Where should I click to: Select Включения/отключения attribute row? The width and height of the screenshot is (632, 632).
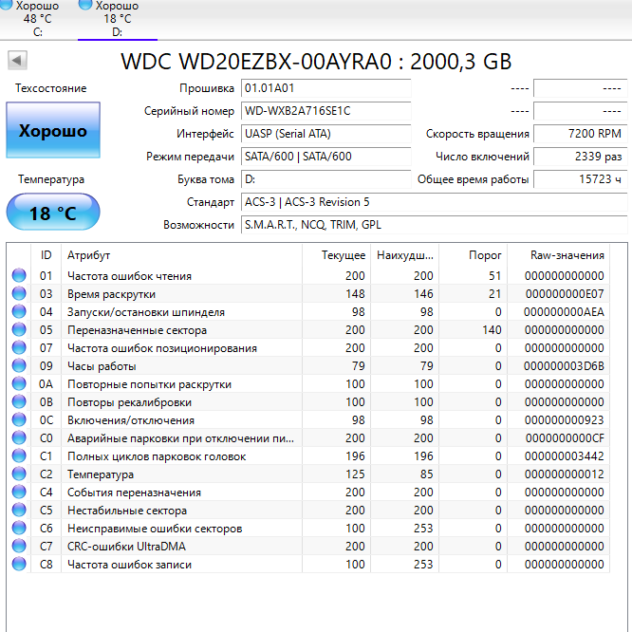pyautogui.click(x=308, y=420)
